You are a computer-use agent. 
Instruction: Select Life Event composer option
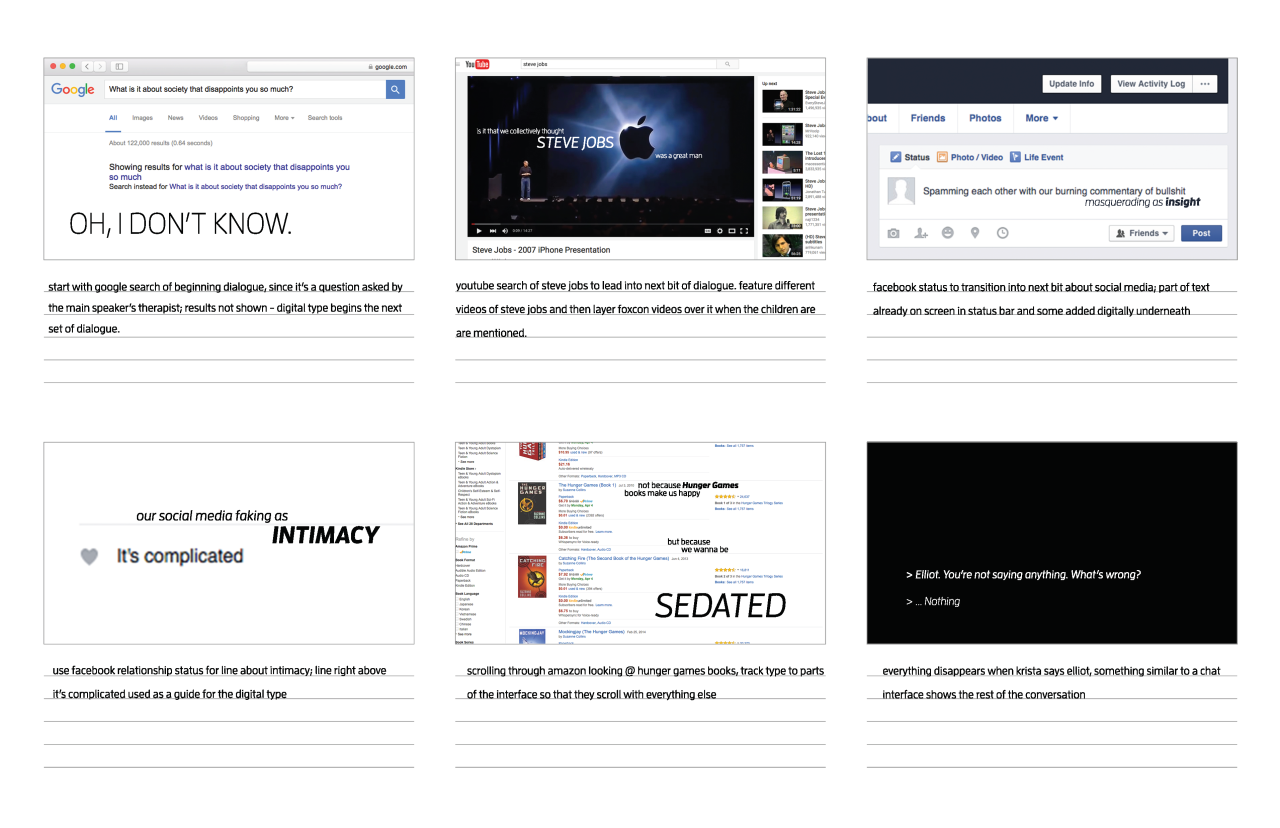1036,157
